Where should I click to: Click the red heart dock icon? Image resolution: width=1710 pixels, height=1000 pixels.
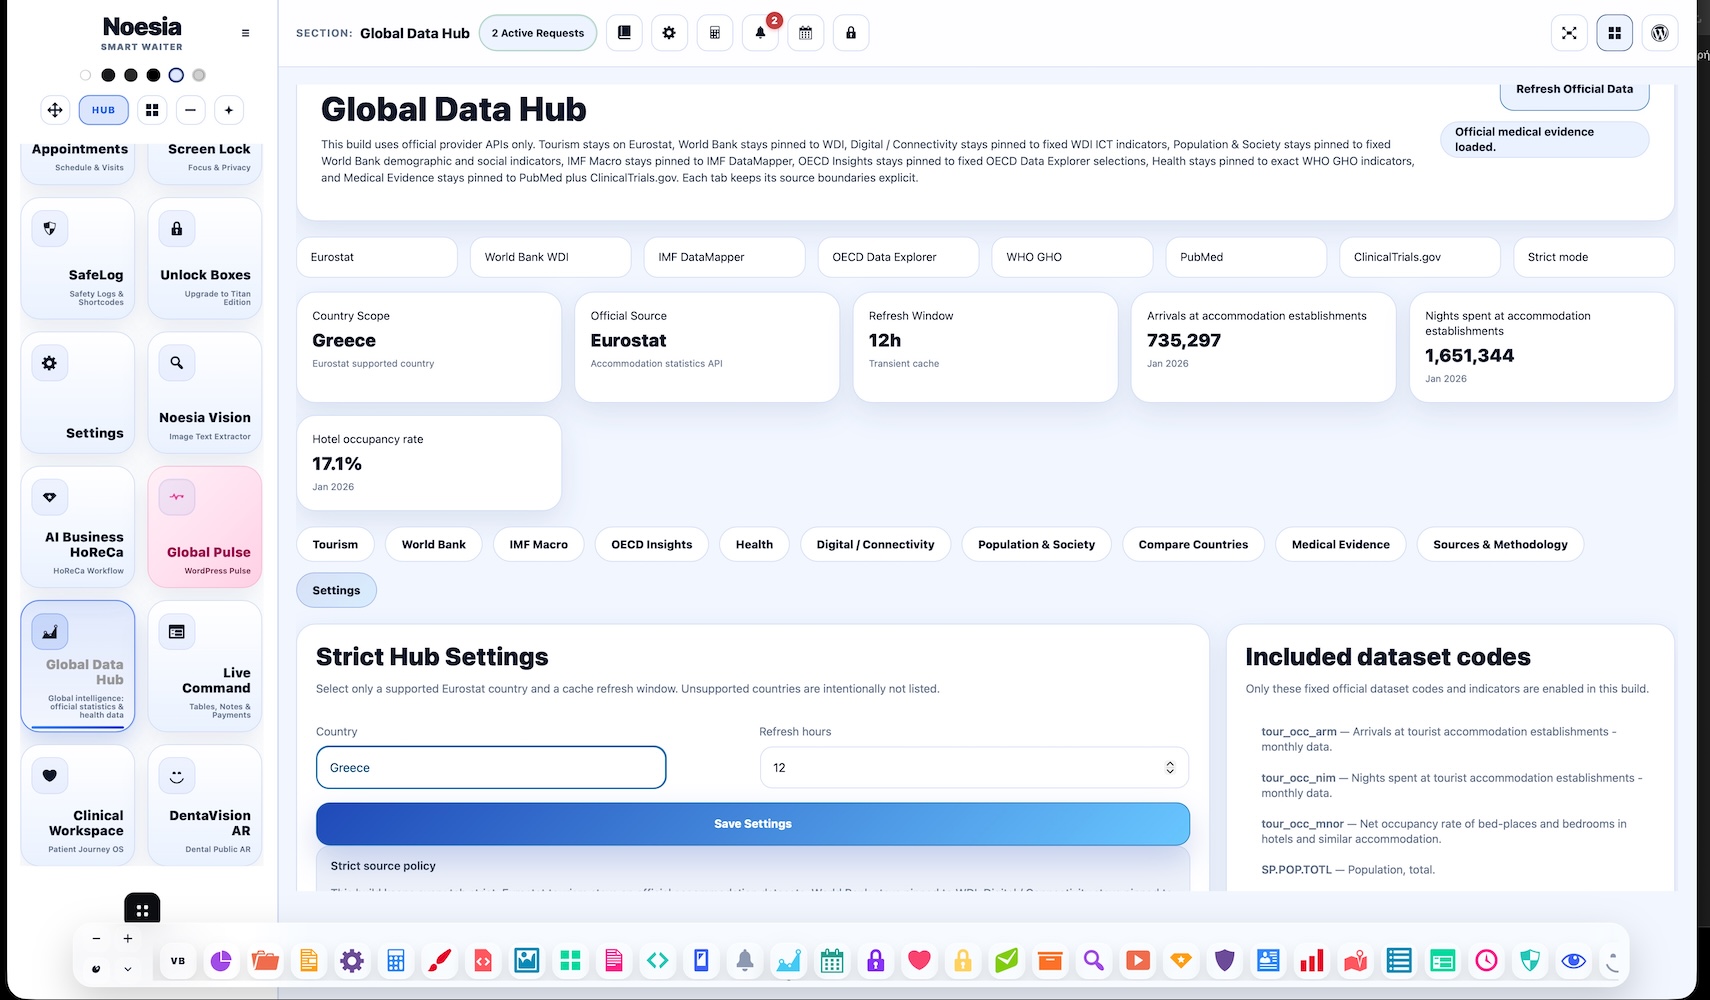919,961
